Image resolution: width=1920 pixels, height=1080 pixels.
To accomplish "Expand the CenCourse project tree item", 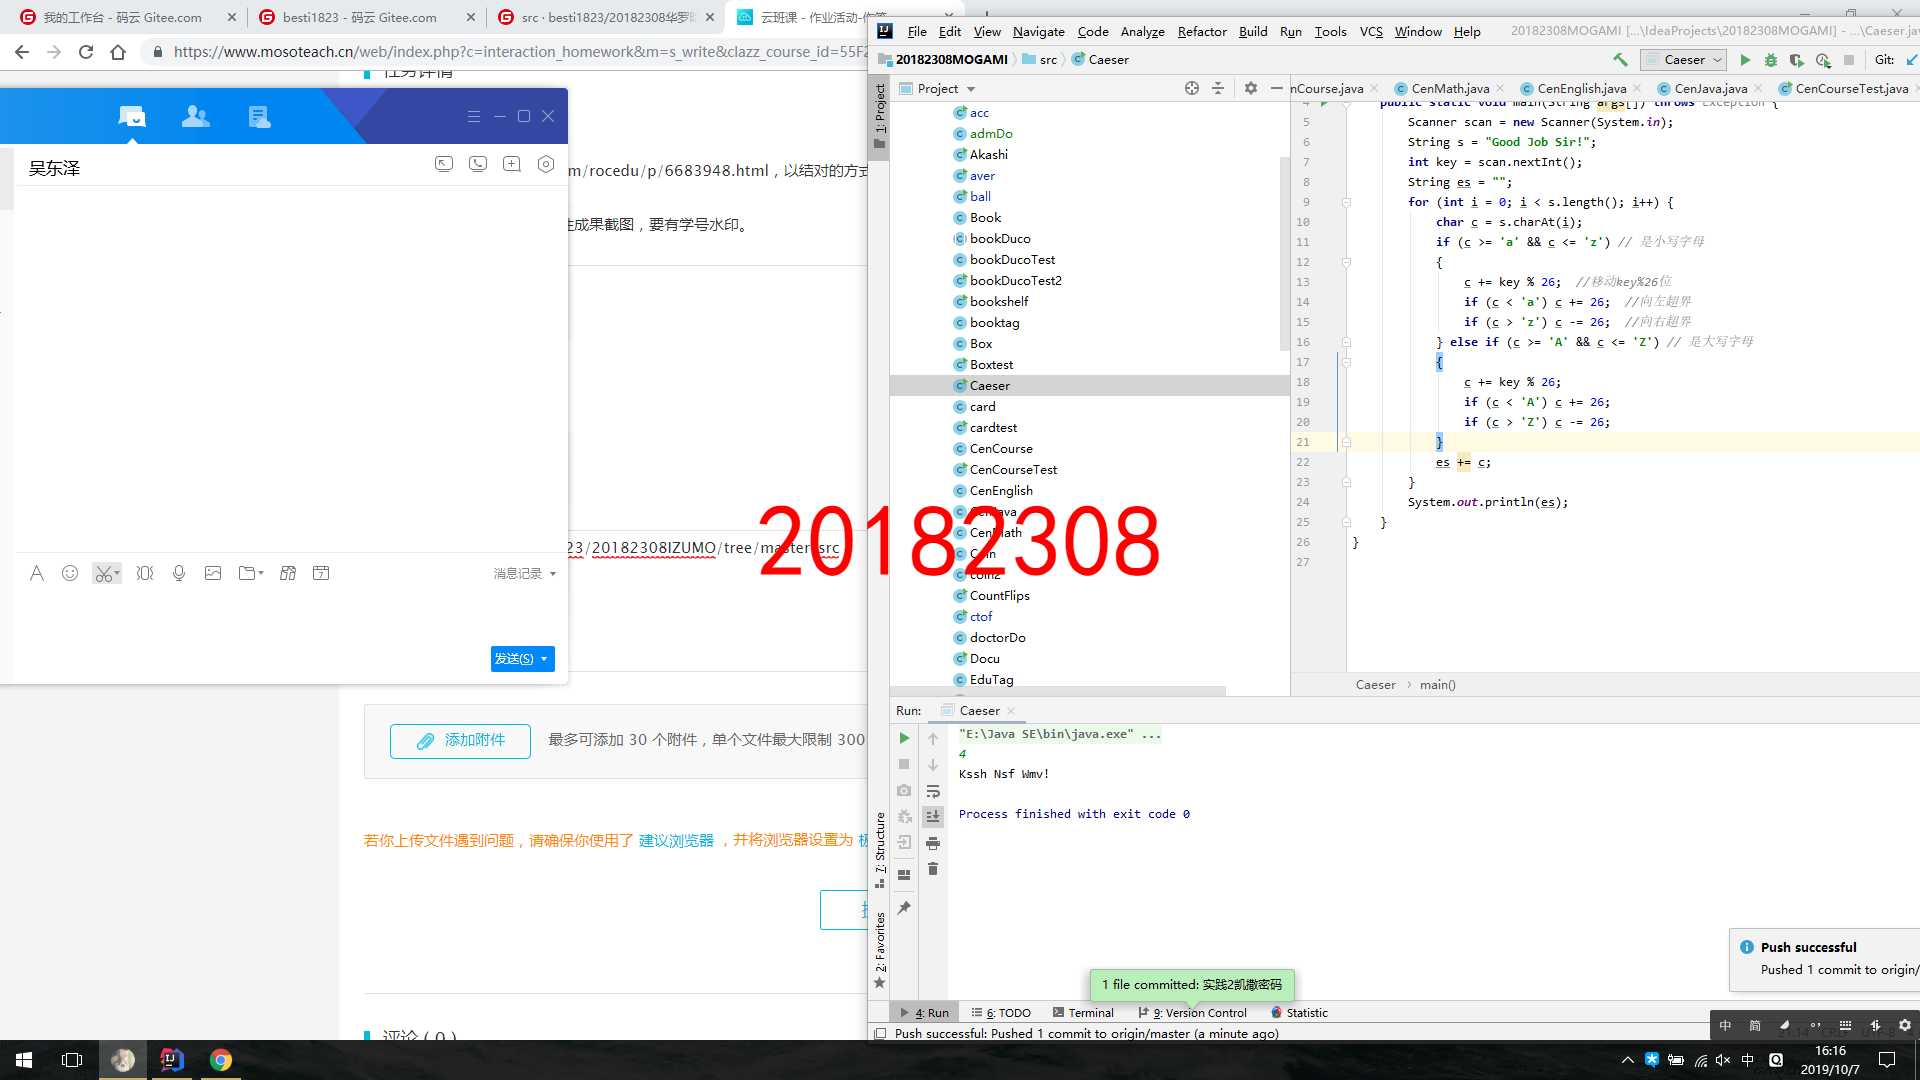I will pos(1001,448).
